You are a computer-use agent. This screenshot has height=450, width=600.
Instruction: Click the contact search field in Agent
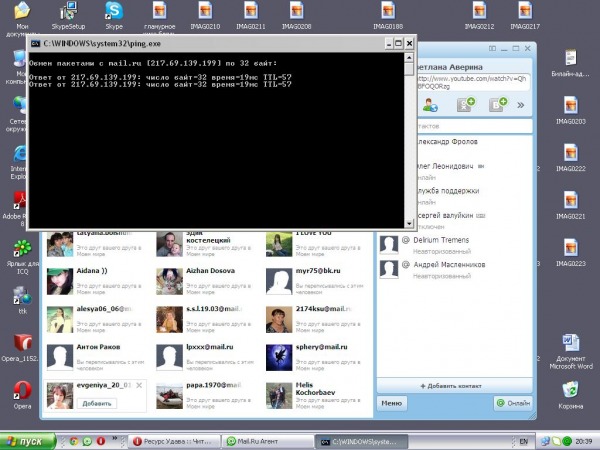[x=474, y=126]
